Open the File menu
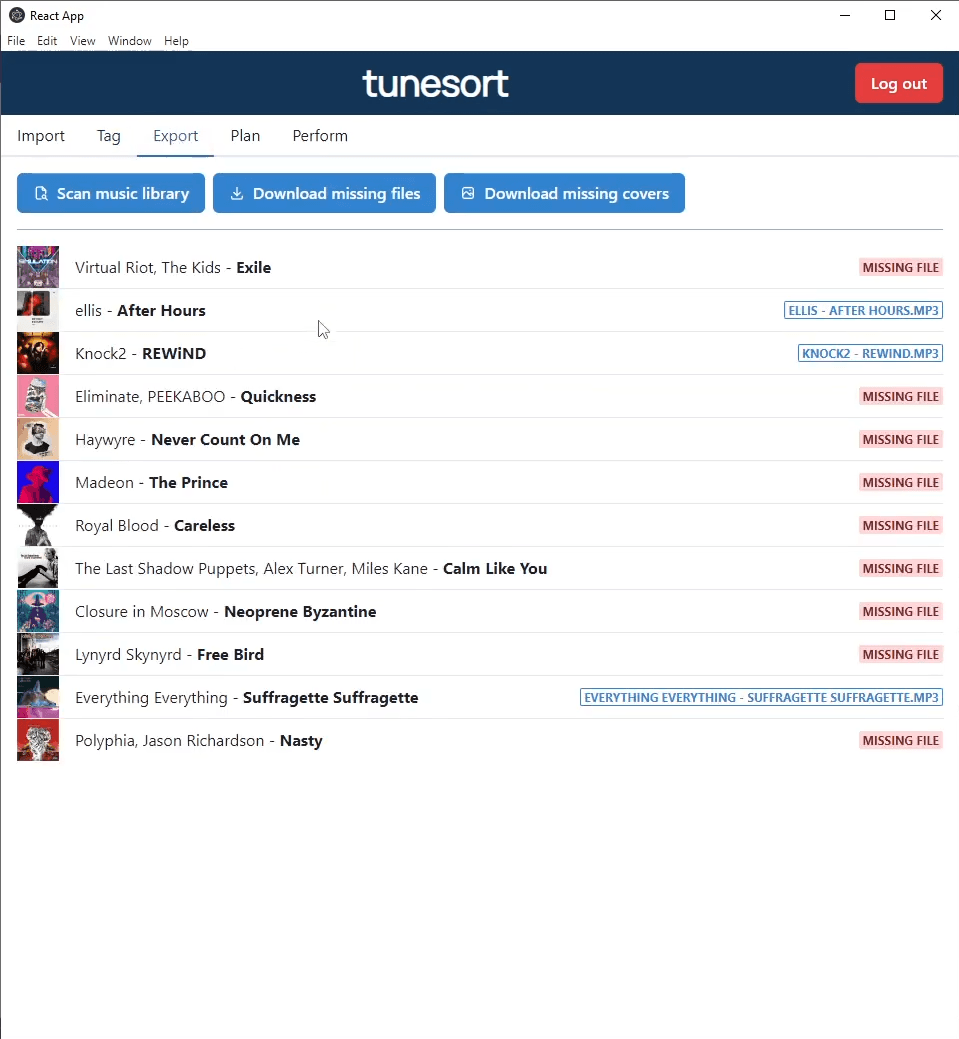 (x=16, y=41)
